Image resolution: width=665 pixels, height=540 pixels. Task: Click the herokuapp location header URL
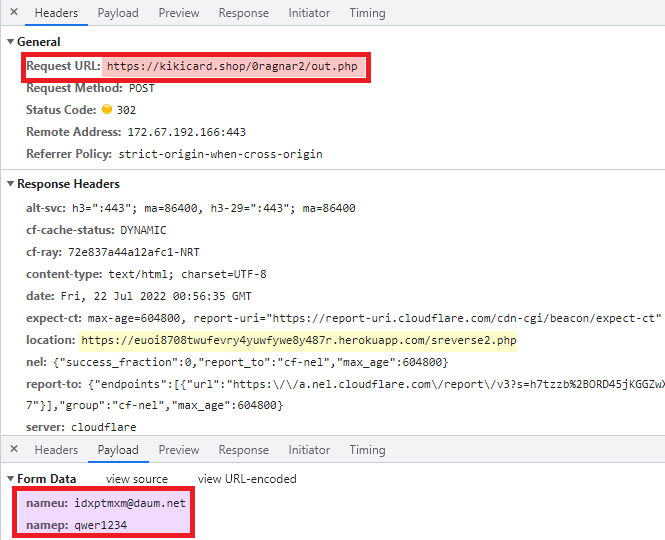point(298,341)
